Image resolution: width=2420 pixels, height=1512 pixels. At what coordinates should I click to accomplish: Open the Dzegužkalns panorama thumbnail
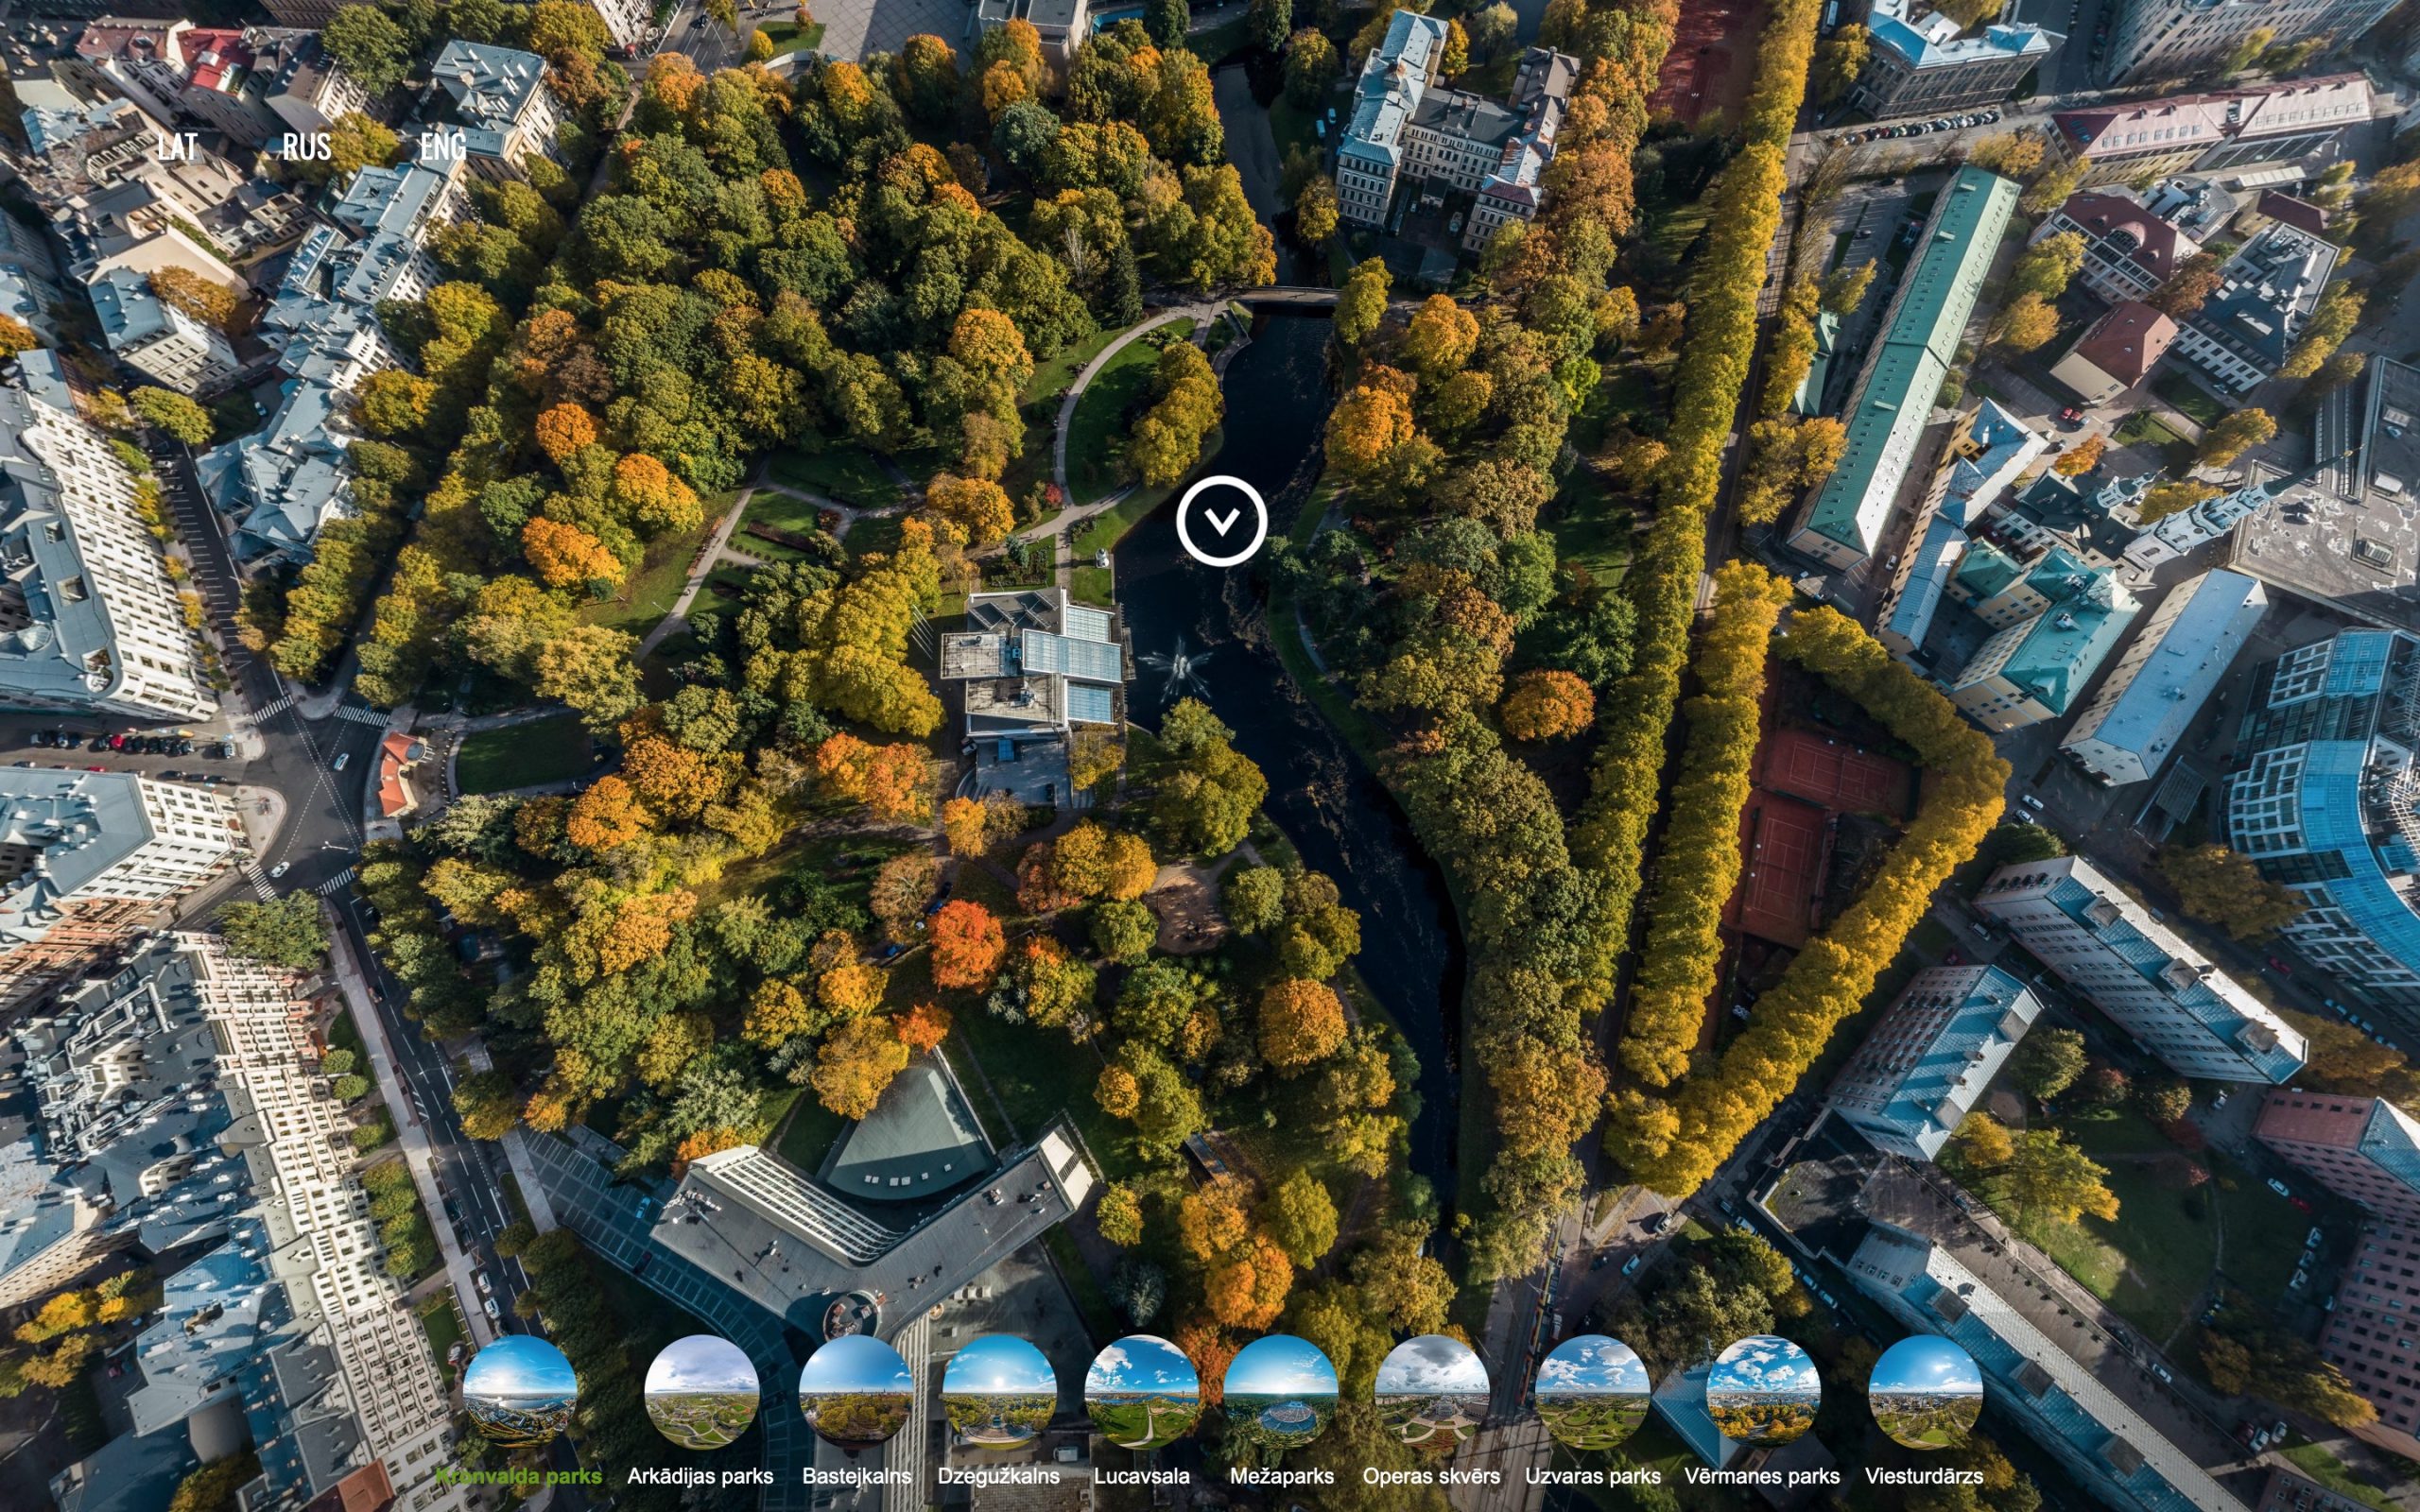coord(999,1391)
